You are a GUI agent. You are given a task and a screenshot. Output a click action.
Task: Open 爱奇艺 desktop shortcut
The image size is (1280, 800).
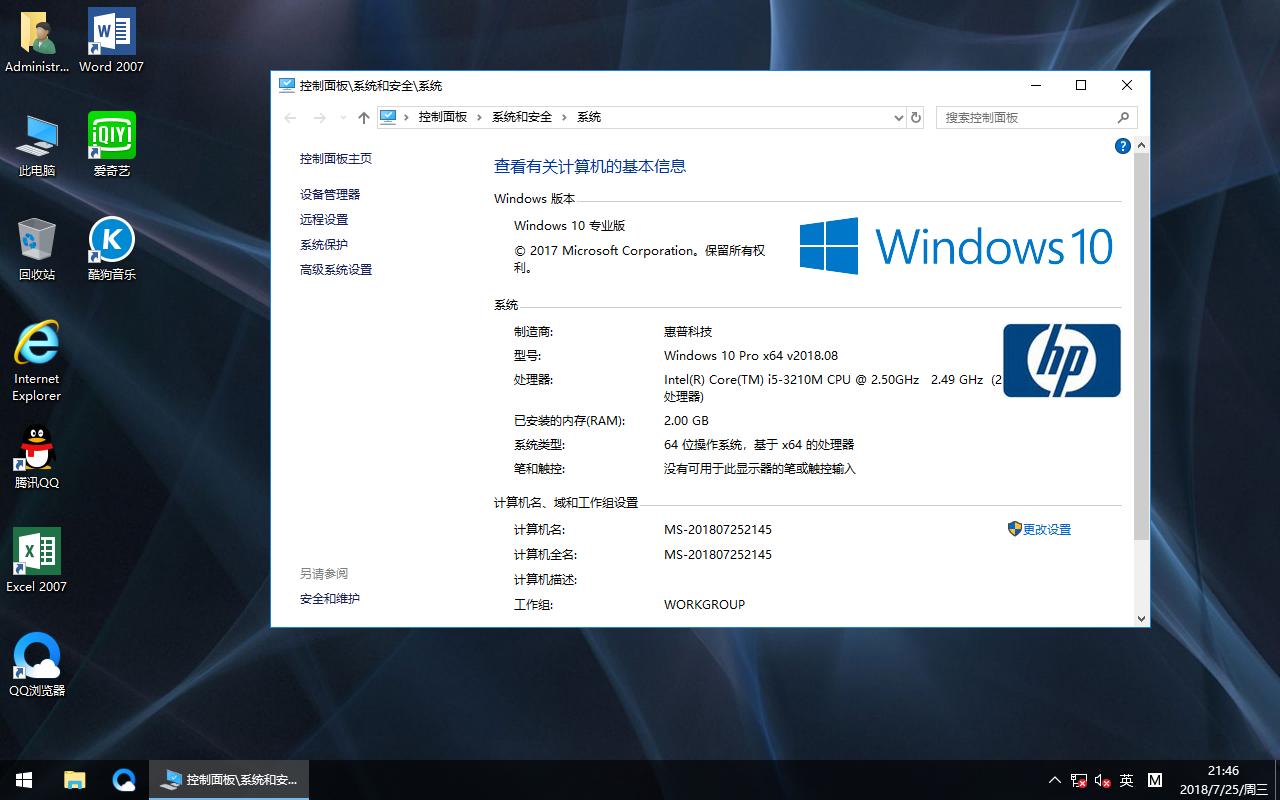(x=112, y=136)
